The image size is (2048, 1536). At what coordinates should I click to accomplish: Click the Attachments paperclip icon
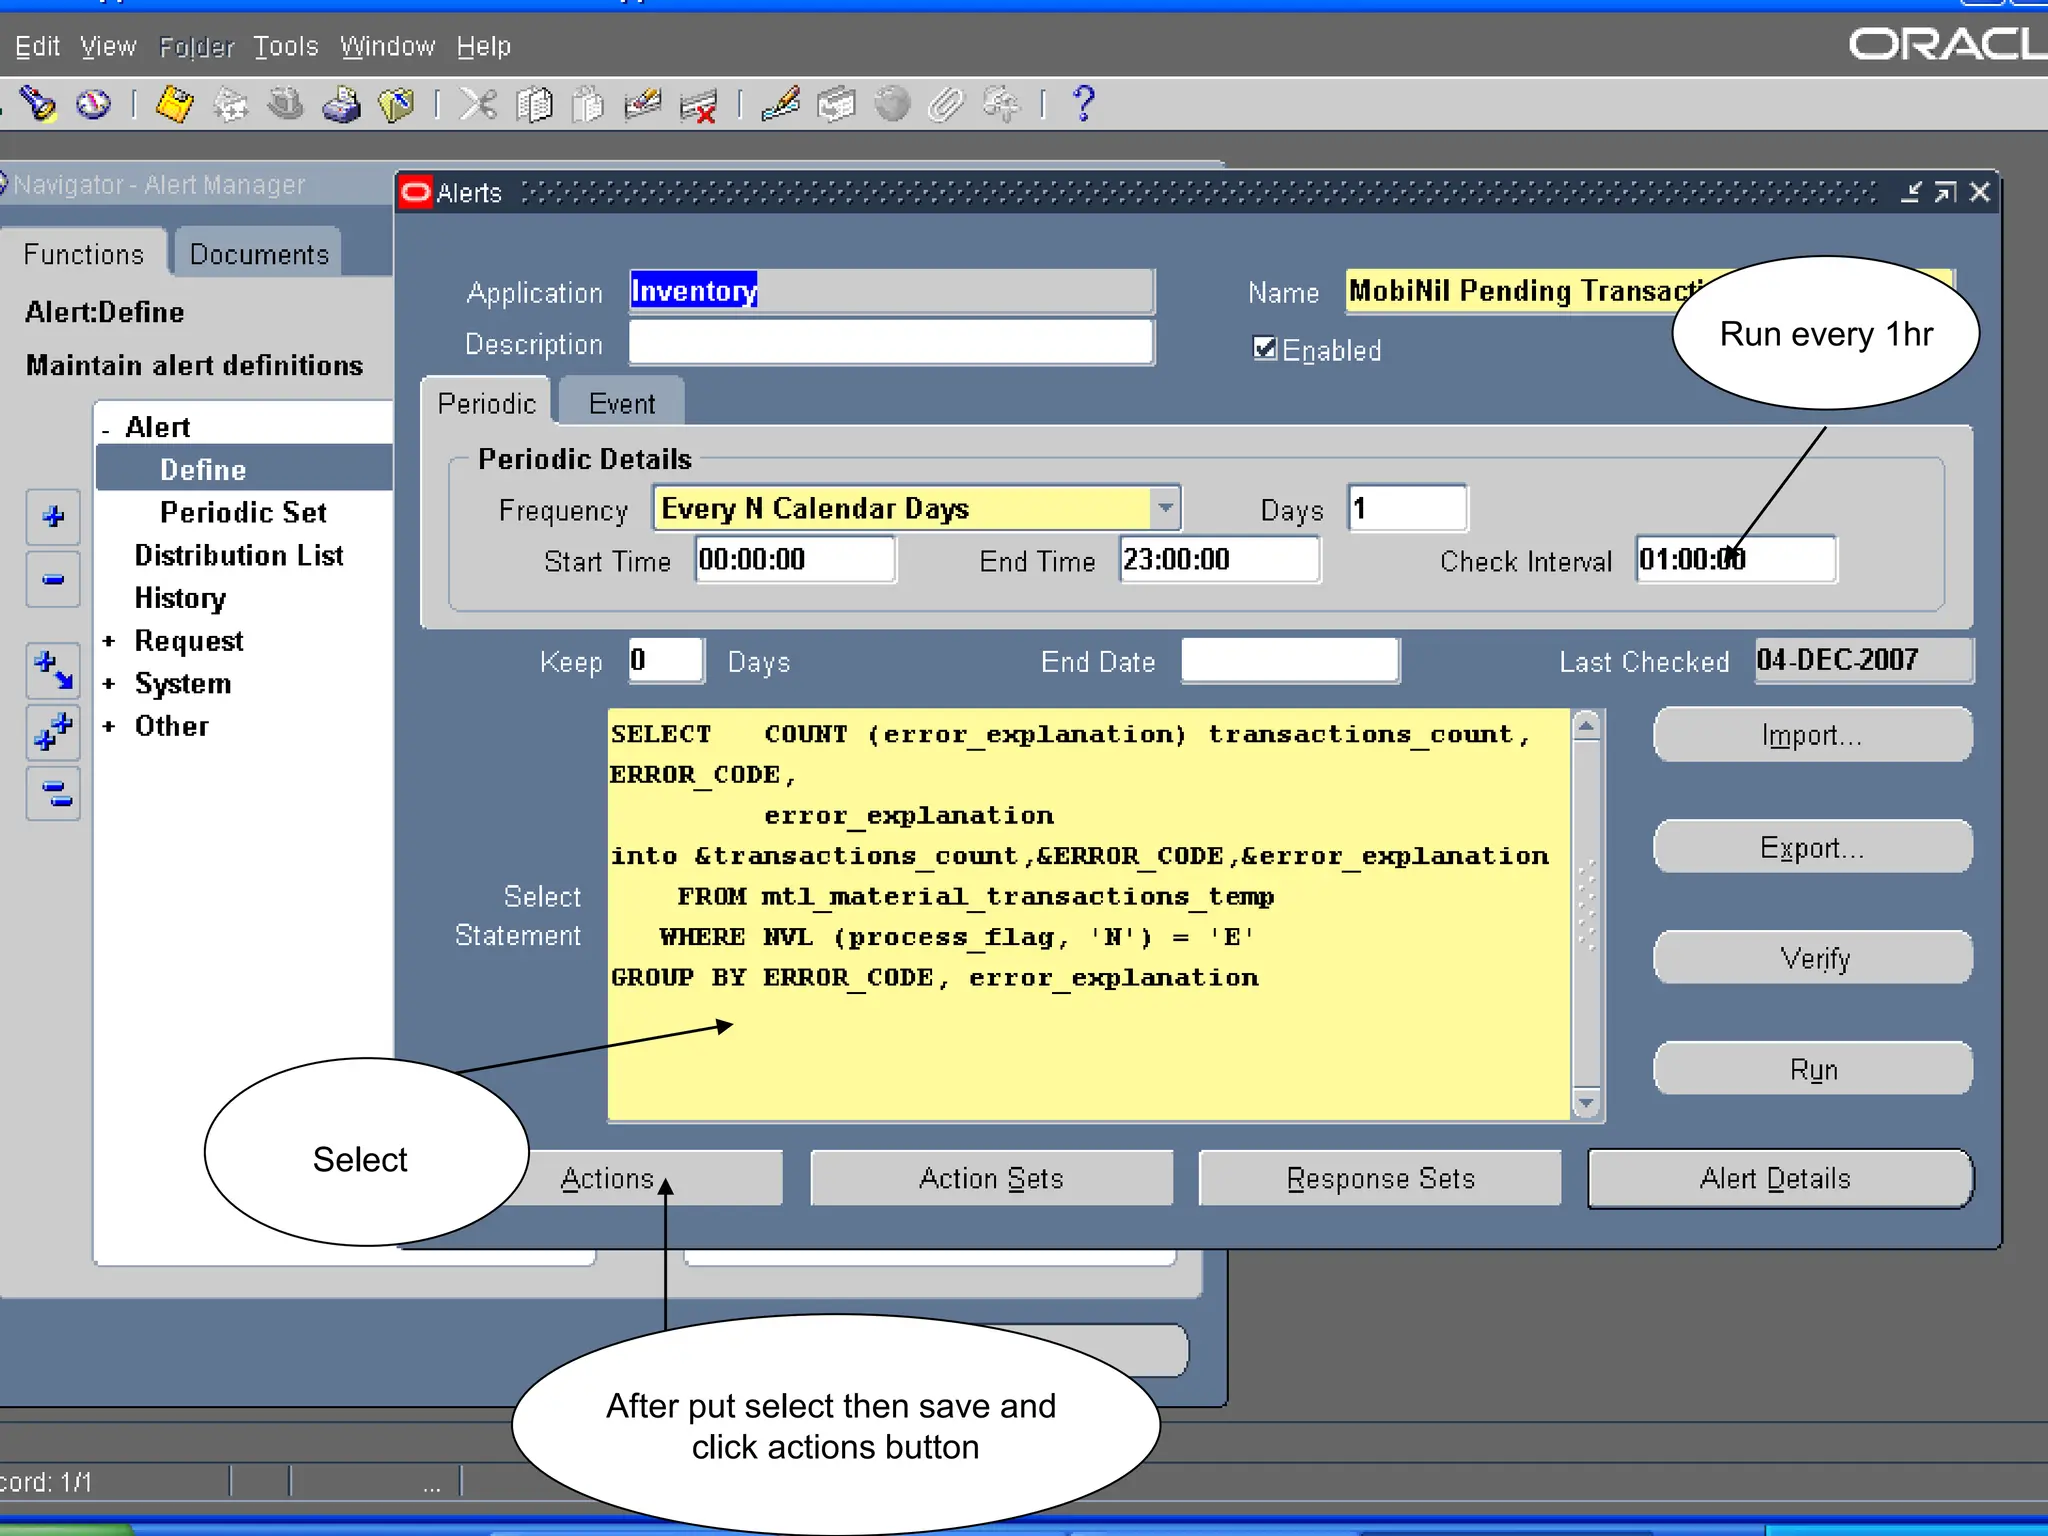945,104
